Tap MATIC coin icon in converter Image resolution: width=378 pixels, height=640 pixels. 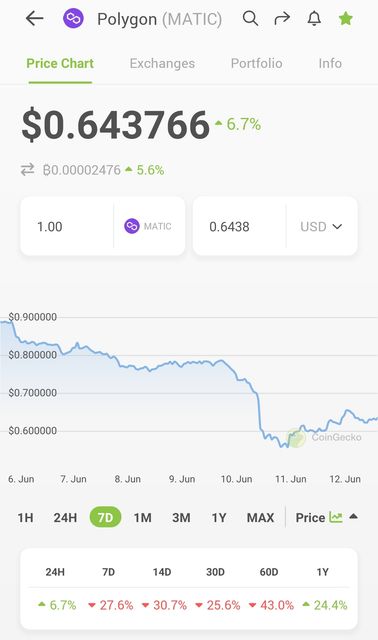point(132,226)
